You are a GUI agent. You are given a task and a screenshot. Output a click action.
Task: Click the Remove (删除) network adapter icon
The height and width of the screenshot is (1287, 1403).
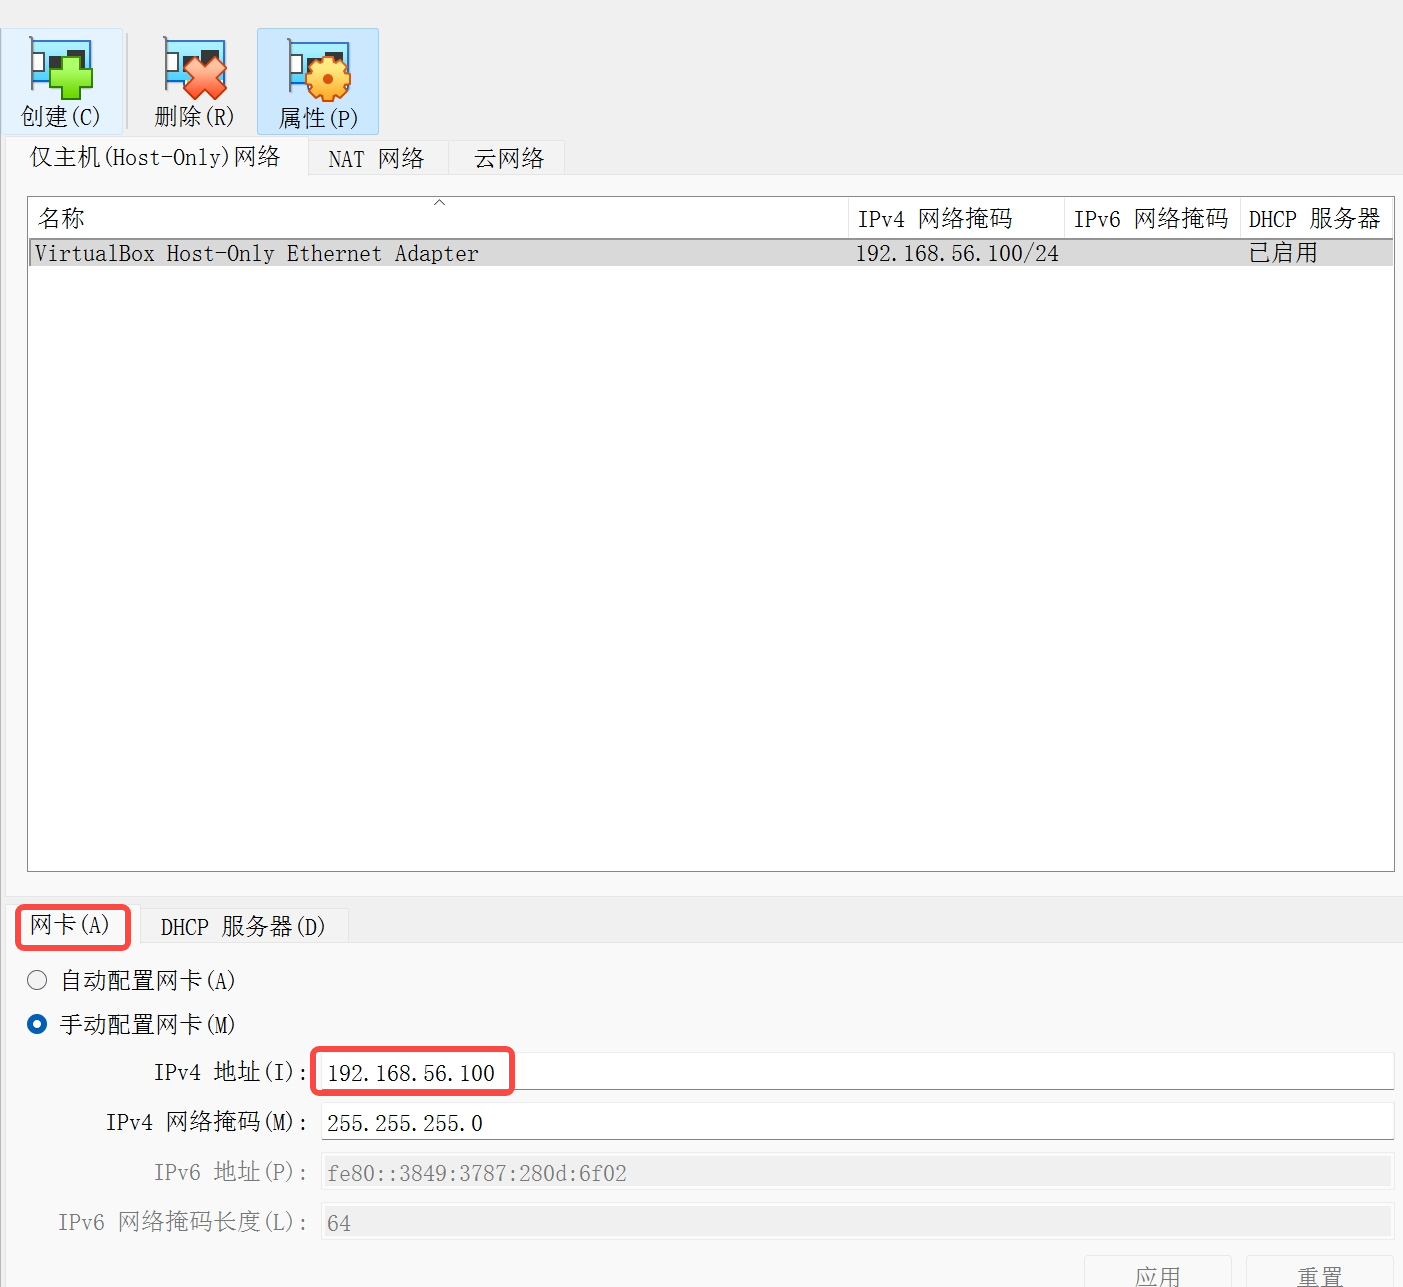[195, 81]
